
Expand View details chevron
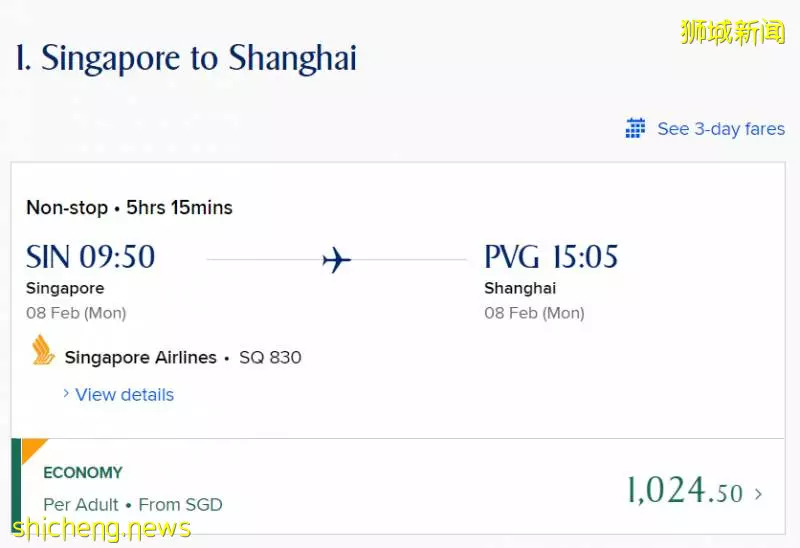(x=66, y=393)
